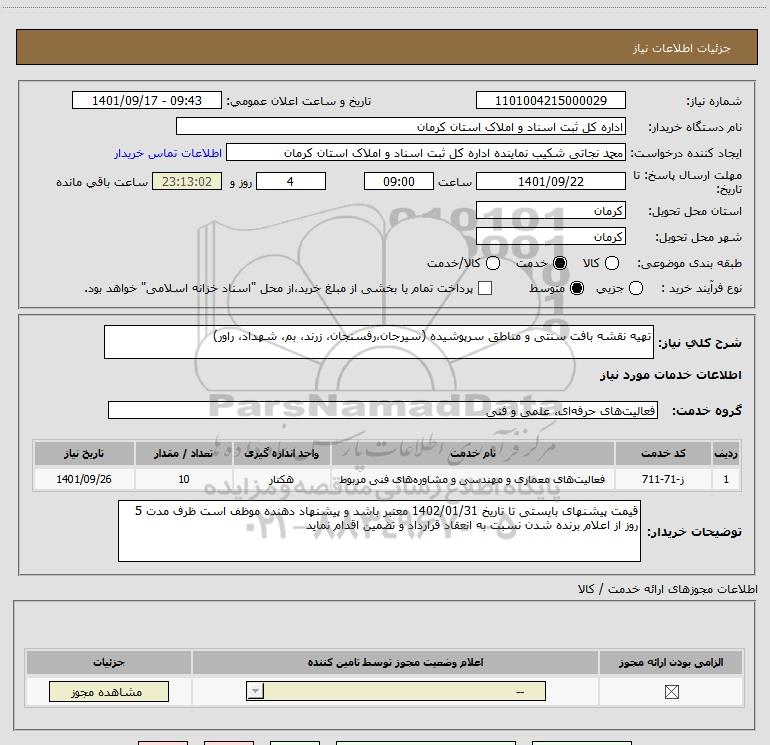The height and width of the screenshot is (745, 770).
Task: Click the نام دستگاه خریدار field
Action: pos(401,126)
